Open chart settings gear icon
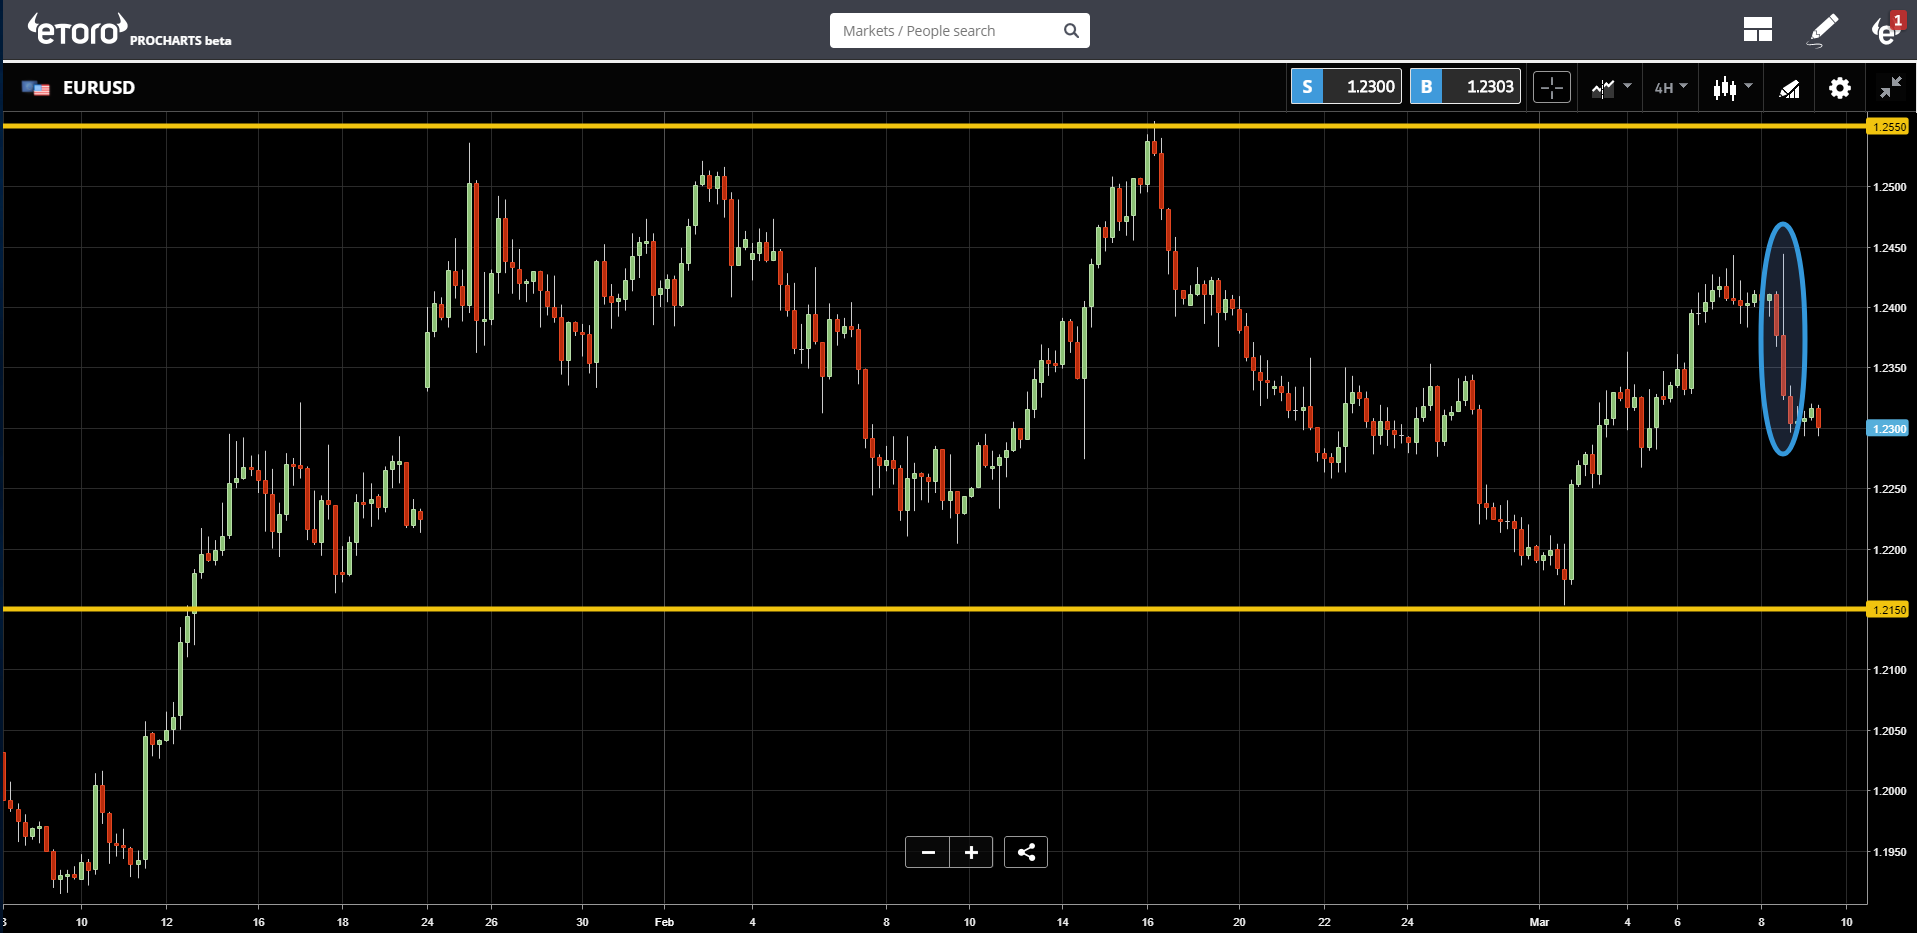 1839,88
